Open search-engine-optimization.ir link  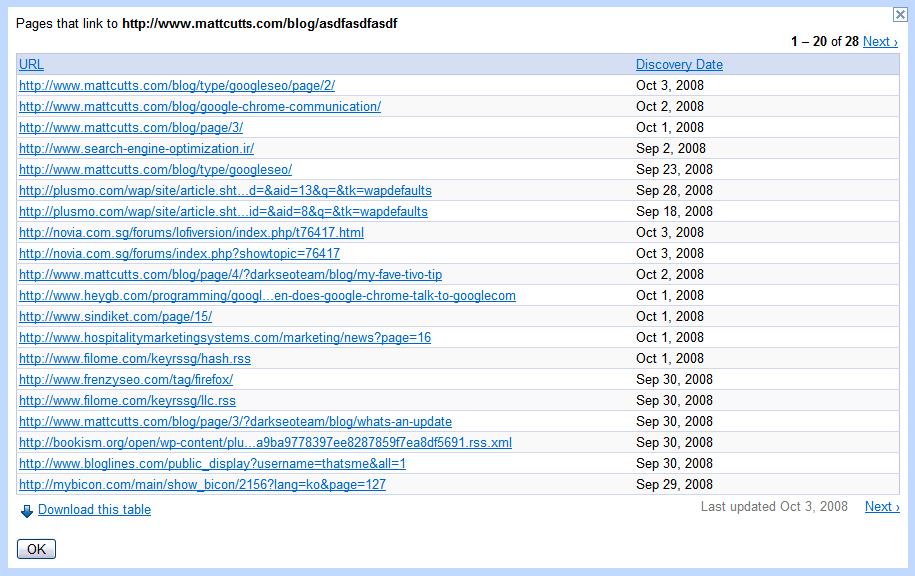[136, 149]
